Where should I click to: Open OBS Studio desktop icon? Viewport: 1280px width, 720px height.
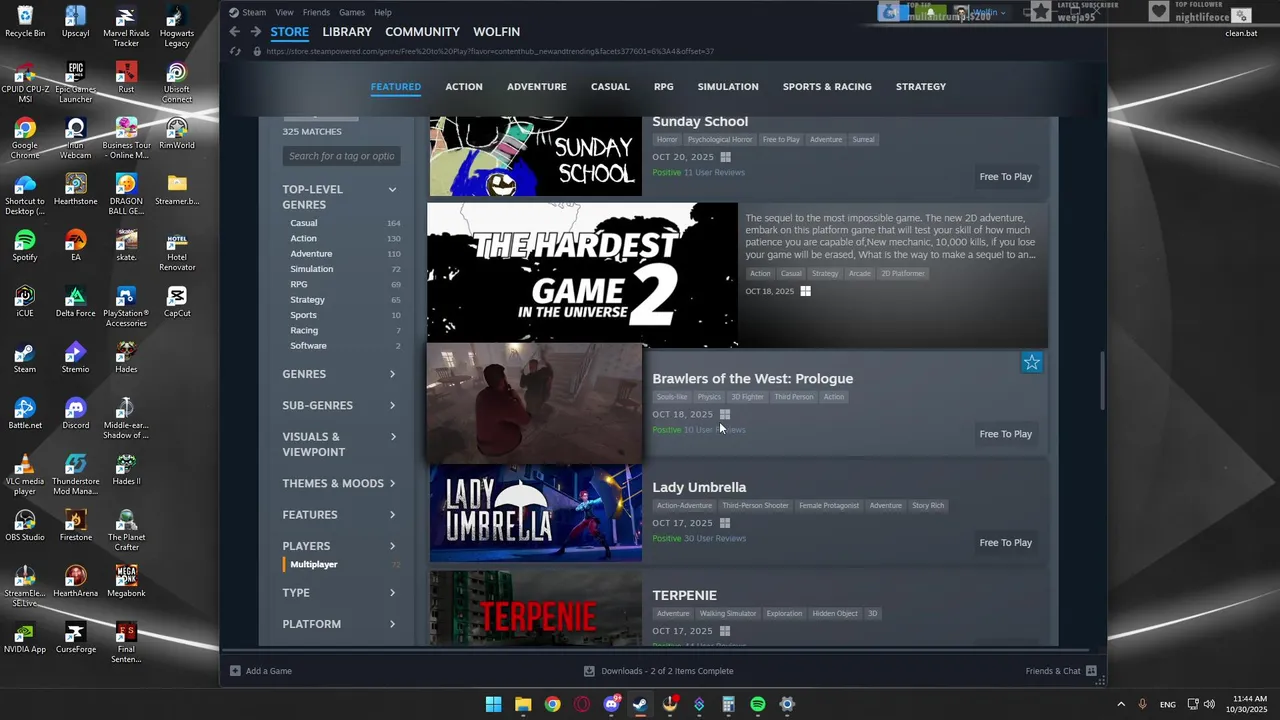(25, 525)
